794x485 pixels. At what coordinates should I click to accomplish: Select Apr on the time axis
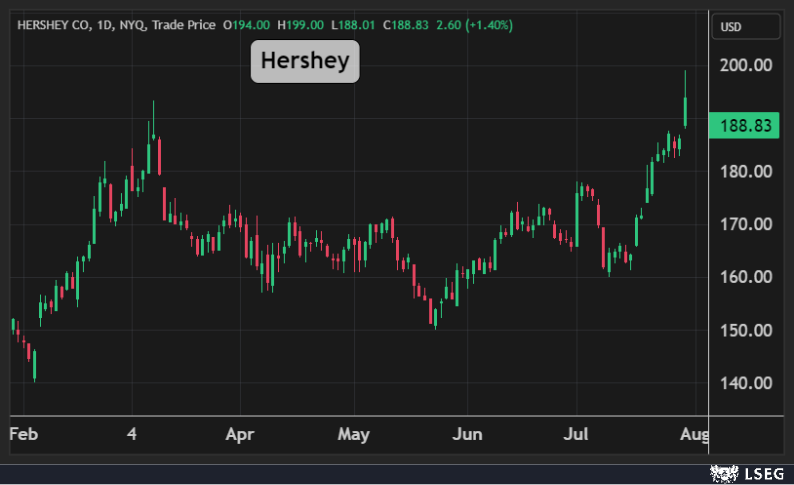[240, 435]
